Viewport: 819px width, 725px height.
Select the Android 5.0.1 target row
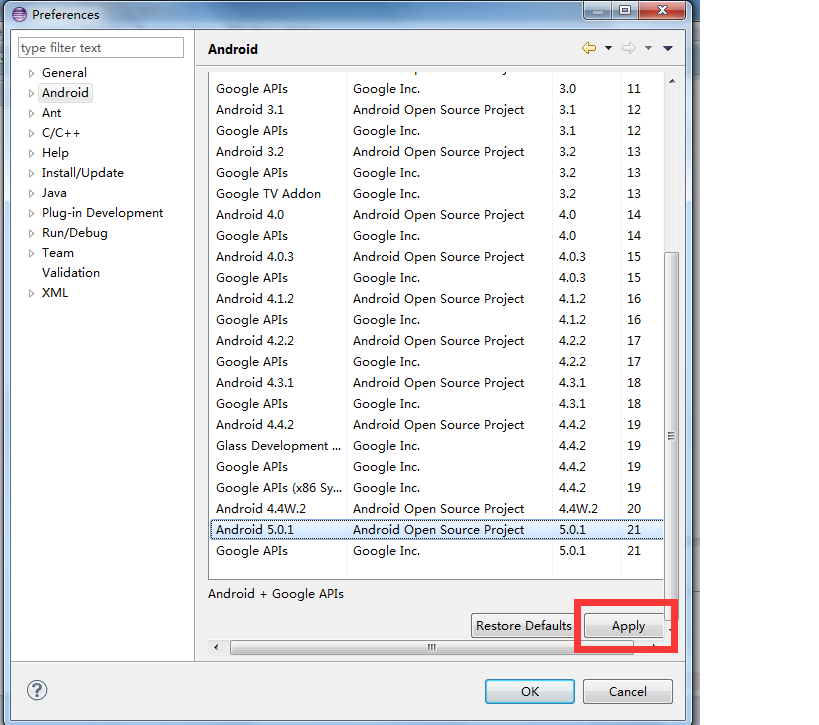click(436, 530)
